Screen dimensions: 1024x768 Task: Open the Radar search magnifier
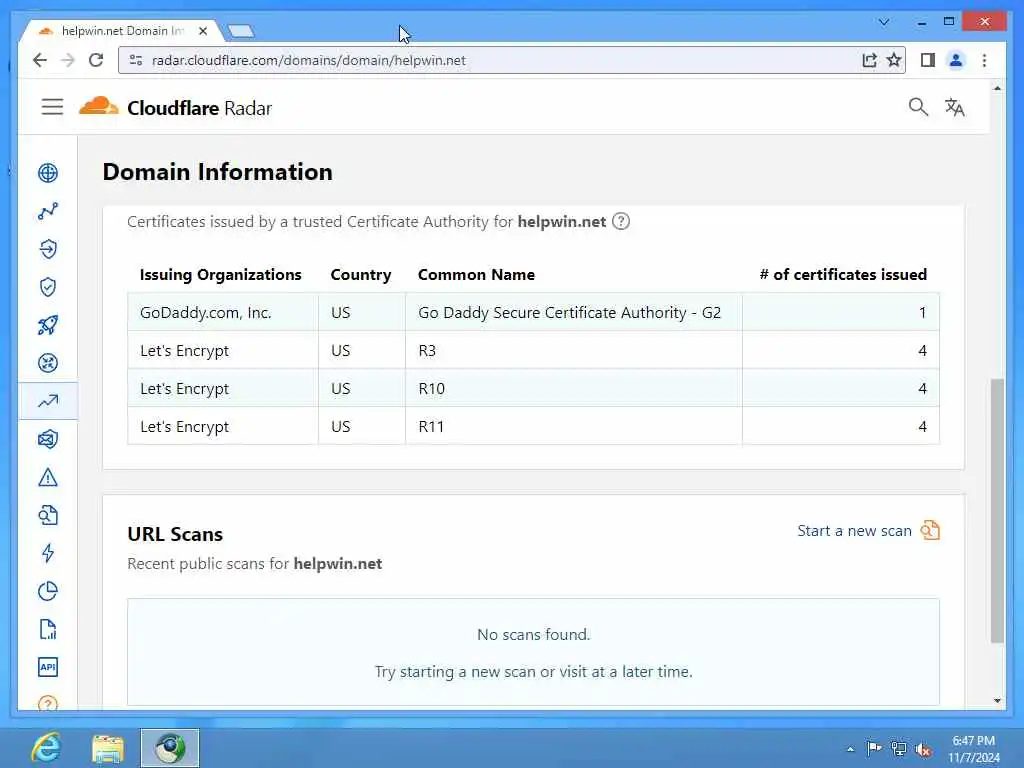click(918, 106)
